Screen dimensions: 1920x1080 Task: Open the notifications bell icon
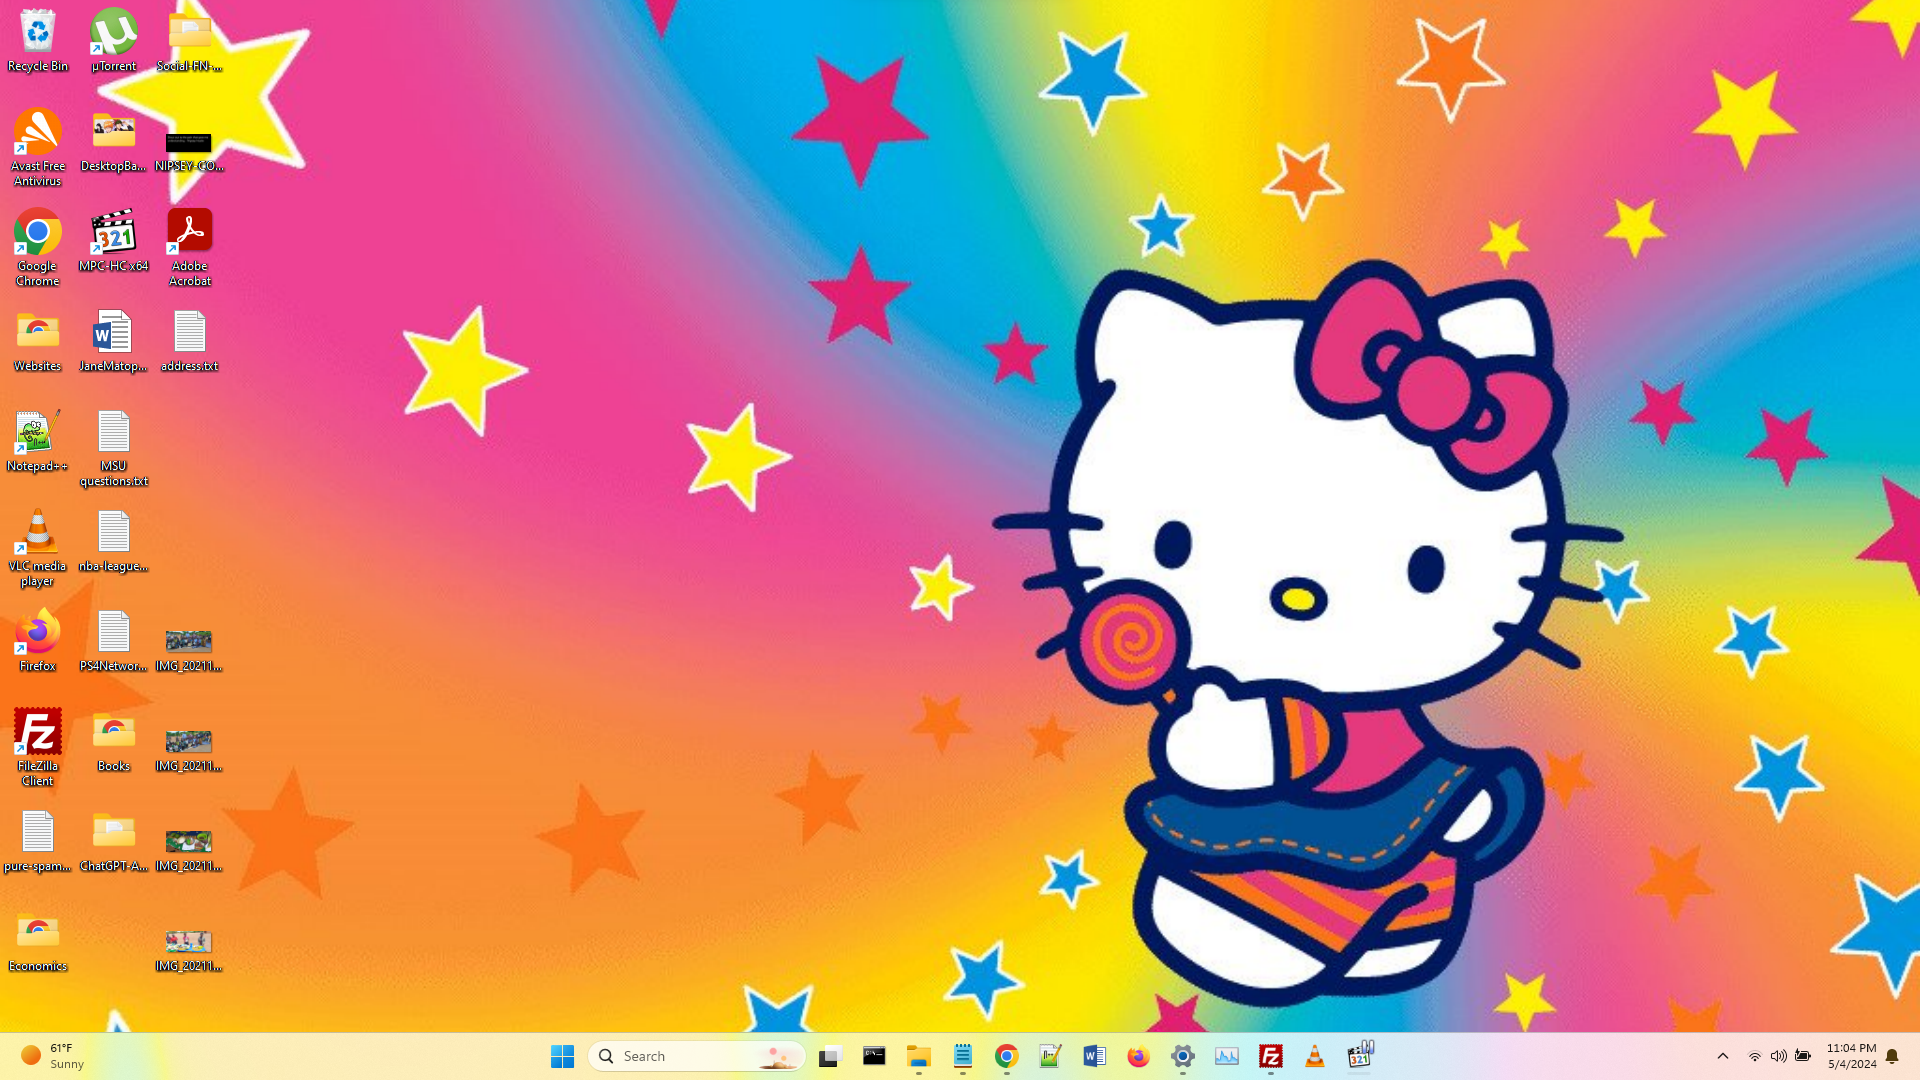[1892, 1056]
